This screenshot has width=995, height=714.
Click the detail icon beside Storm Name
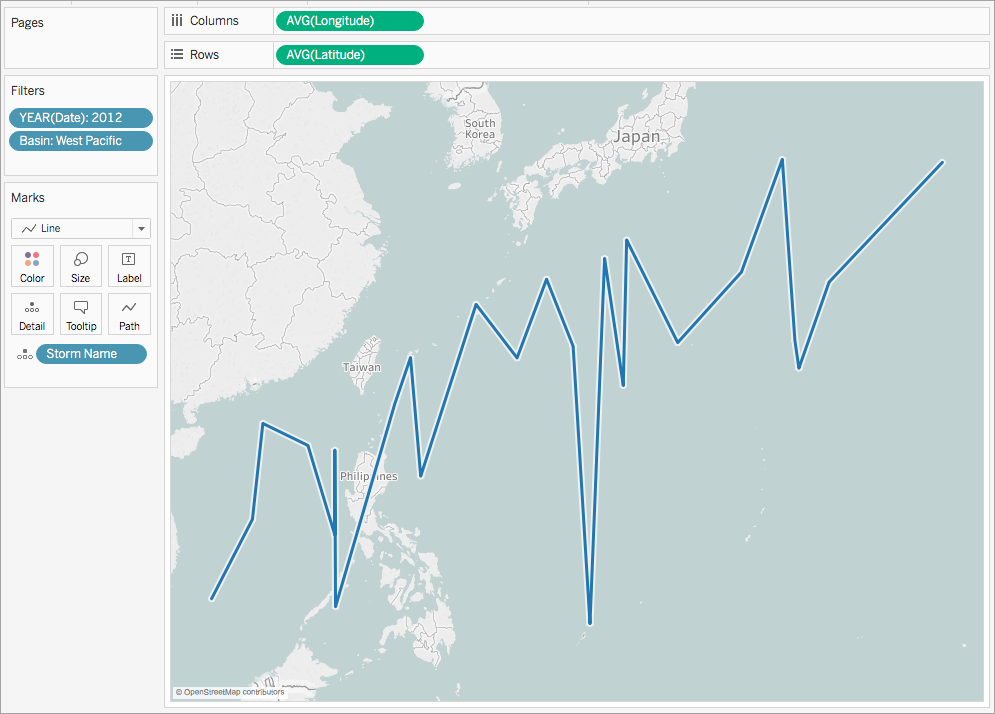25,354
